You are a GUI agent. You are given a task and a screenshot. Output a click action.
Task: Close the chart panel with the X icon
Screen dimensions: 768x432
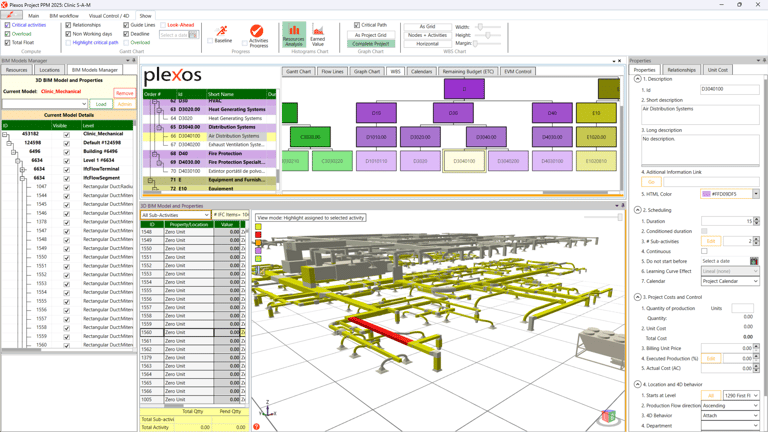click(619, 61)
